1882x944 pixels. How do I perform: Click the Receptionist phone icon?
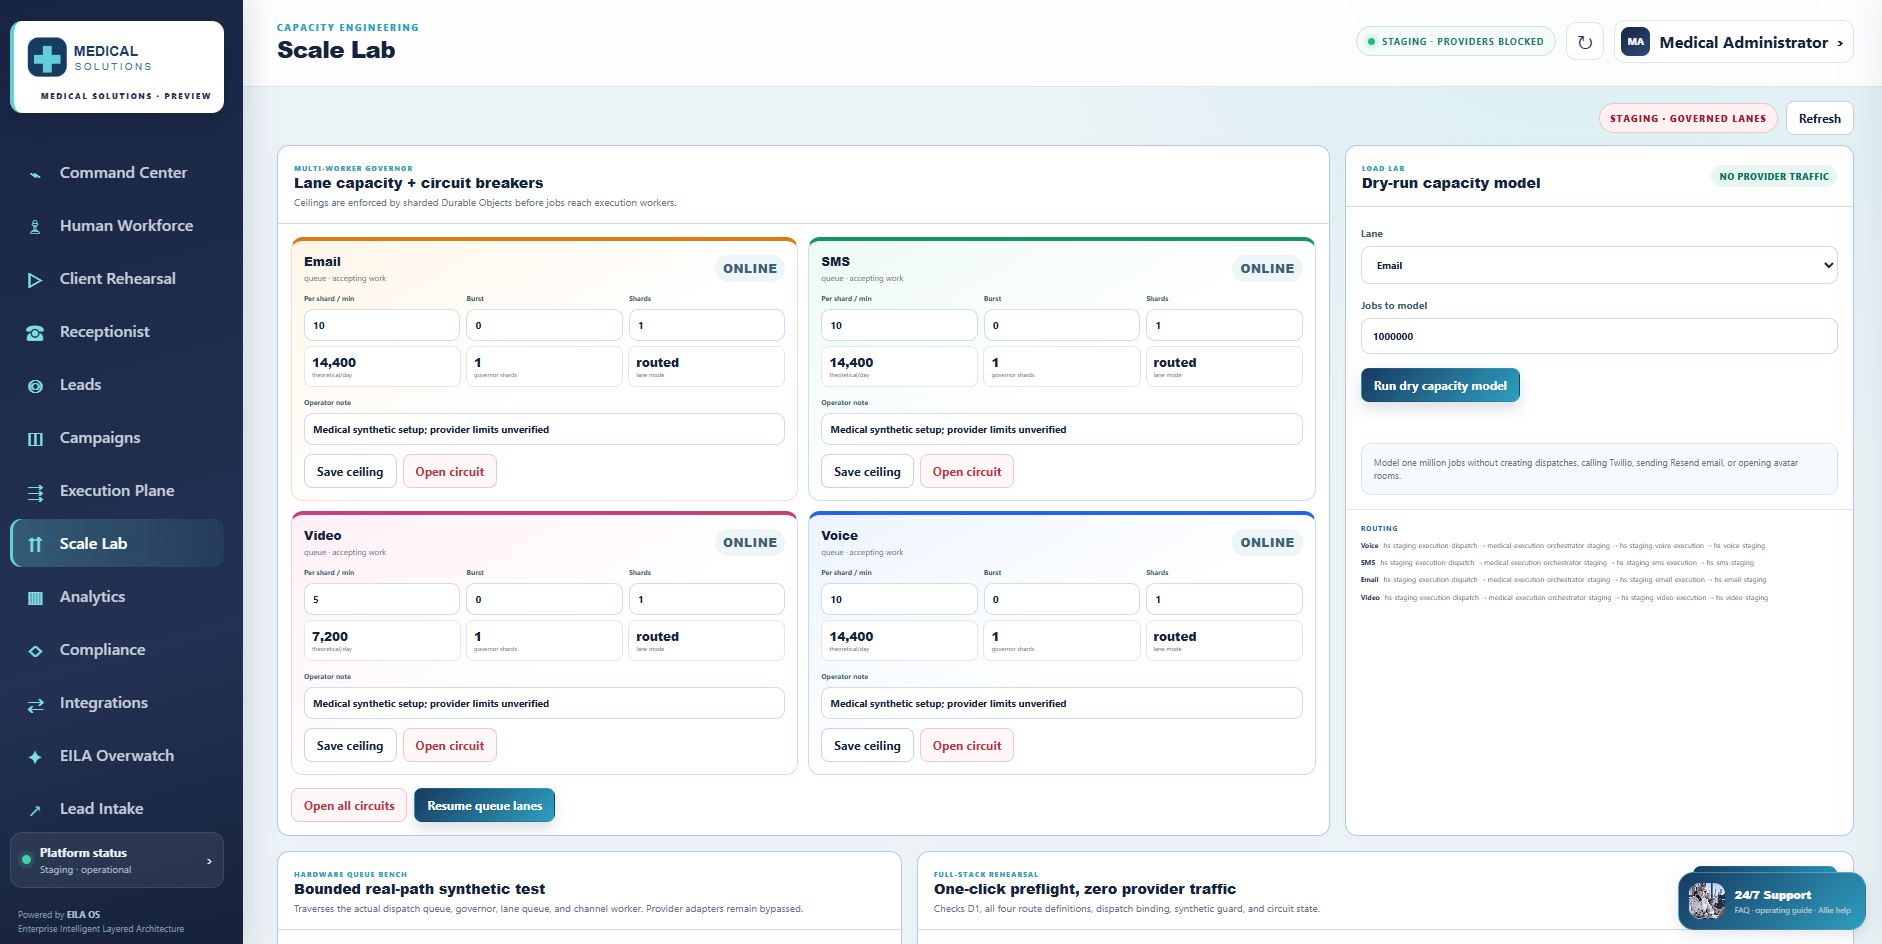coord(35,333)
